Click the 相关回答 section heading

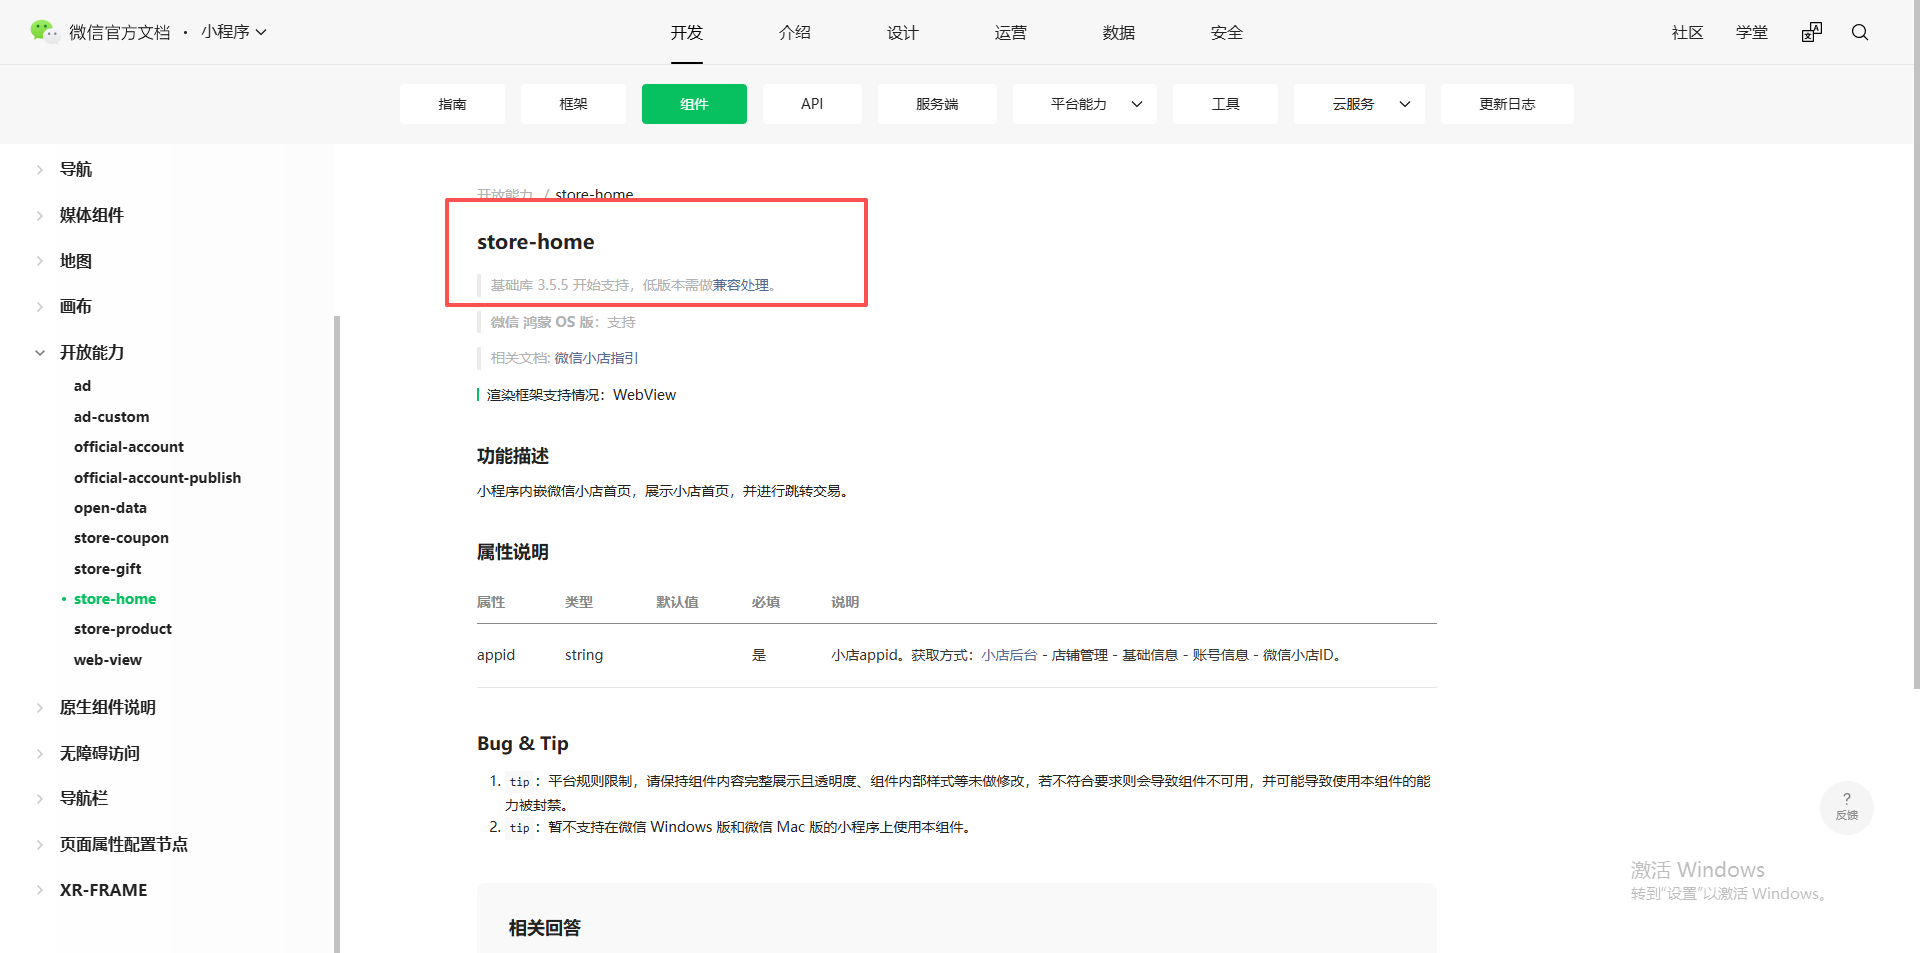(x=545, y=928)
